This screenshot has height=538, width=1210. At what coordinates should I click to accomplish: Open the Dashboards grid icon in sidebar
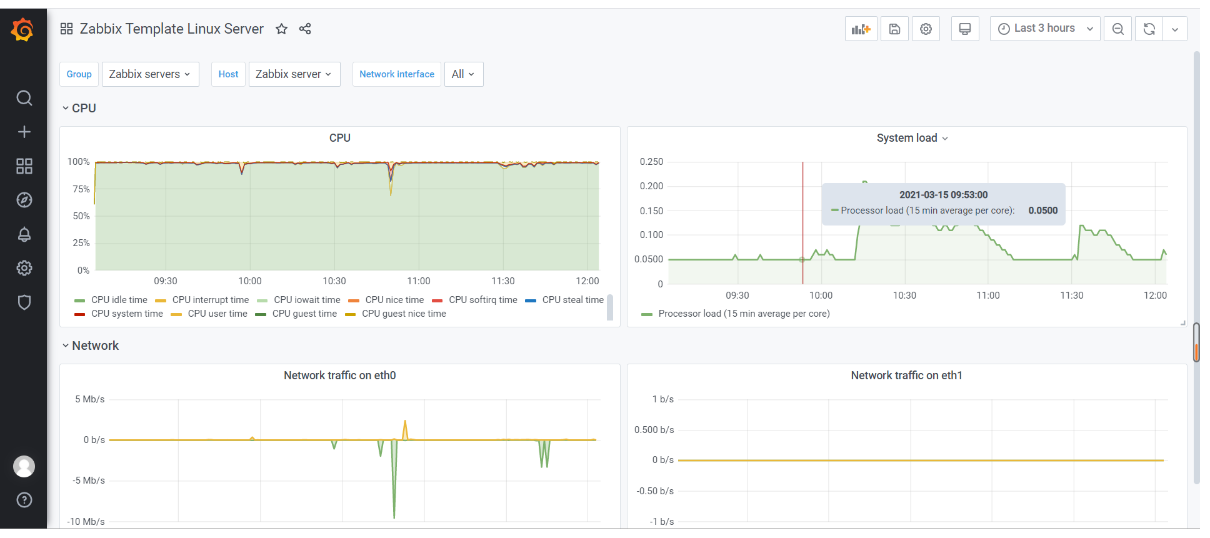[x=24, y=166]
